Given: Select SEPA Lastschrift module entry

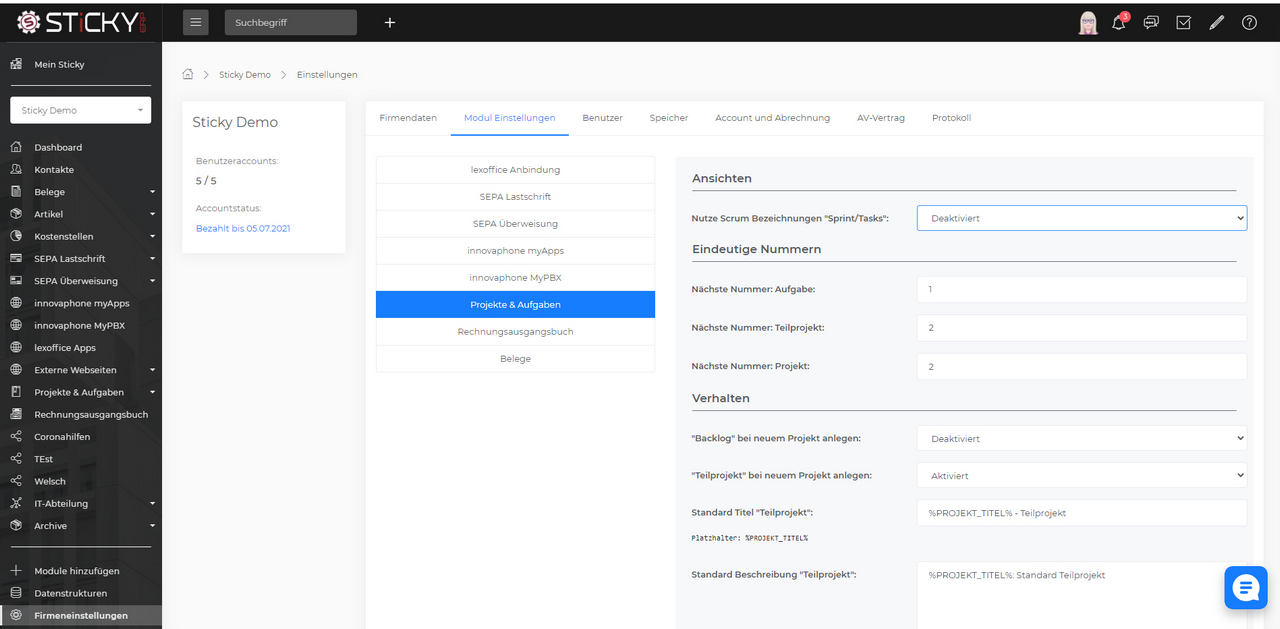Looking at the screenshot, I should 515,197.
